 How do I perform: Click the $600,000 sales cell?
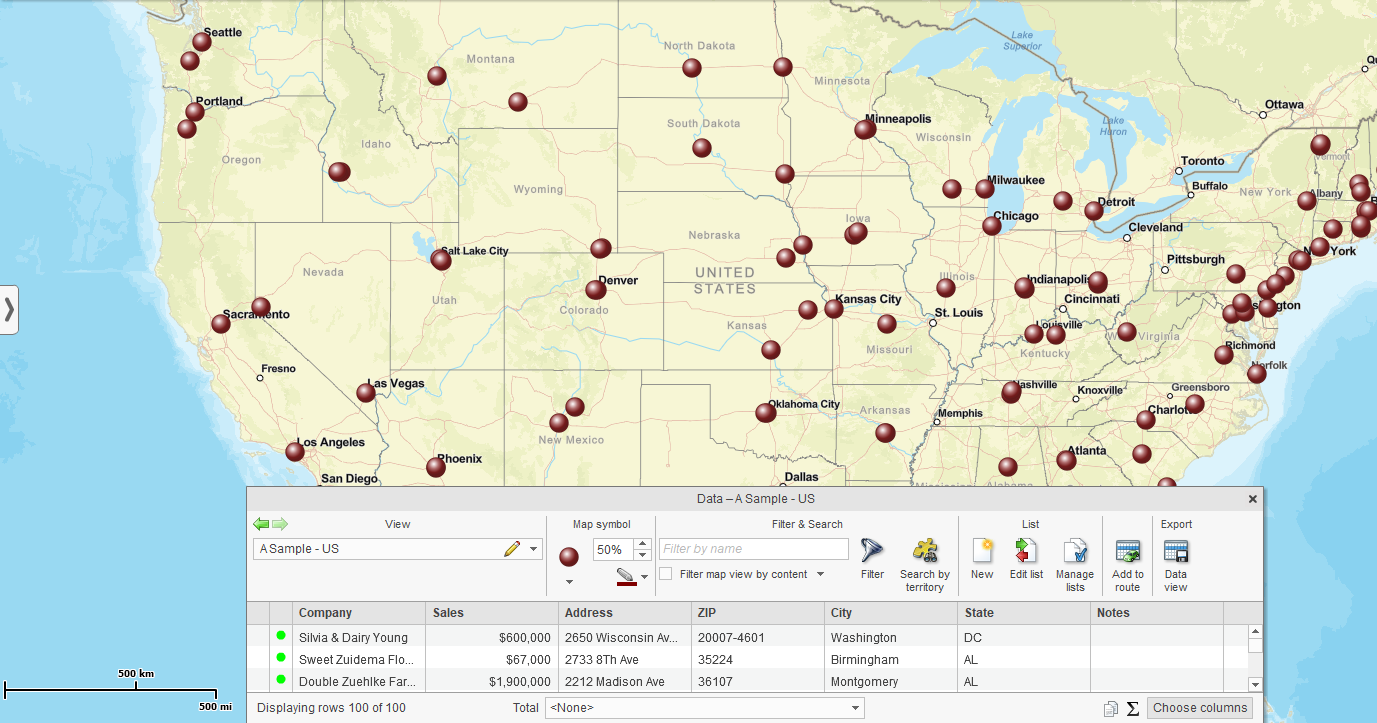[x=492, y=637]
